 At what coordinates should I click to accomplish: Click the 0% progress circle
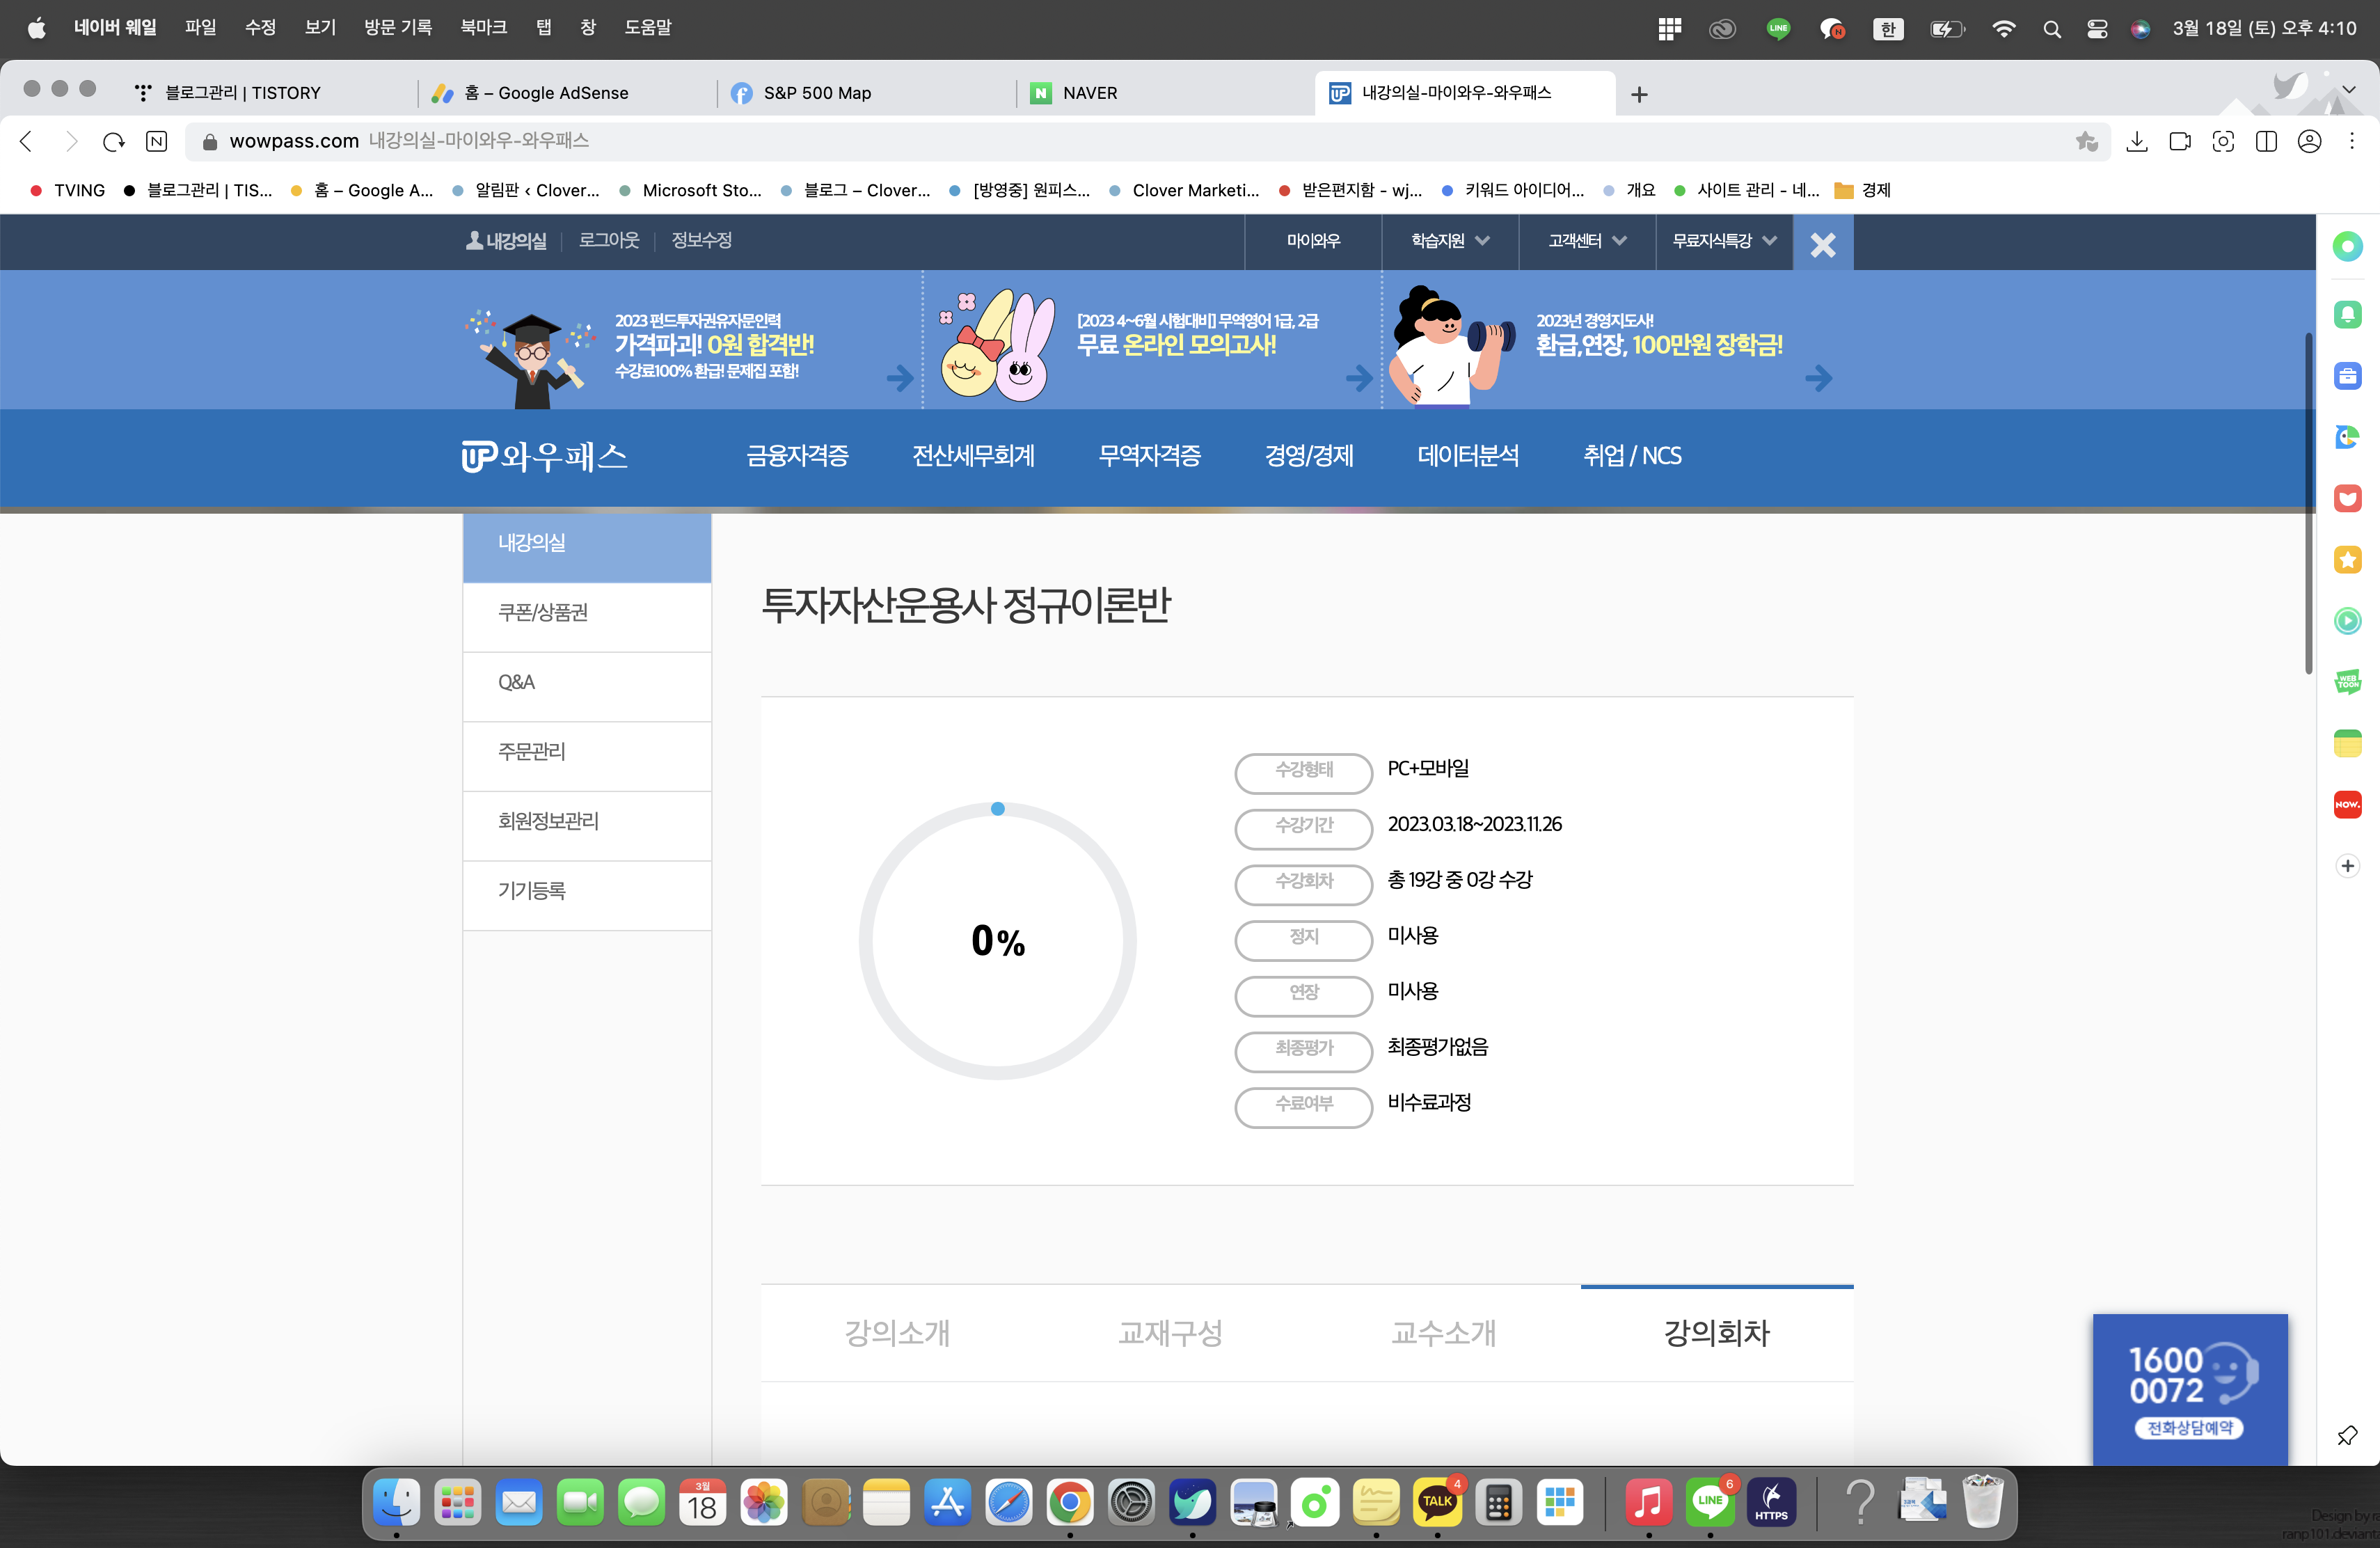click(x=997, y=941)
